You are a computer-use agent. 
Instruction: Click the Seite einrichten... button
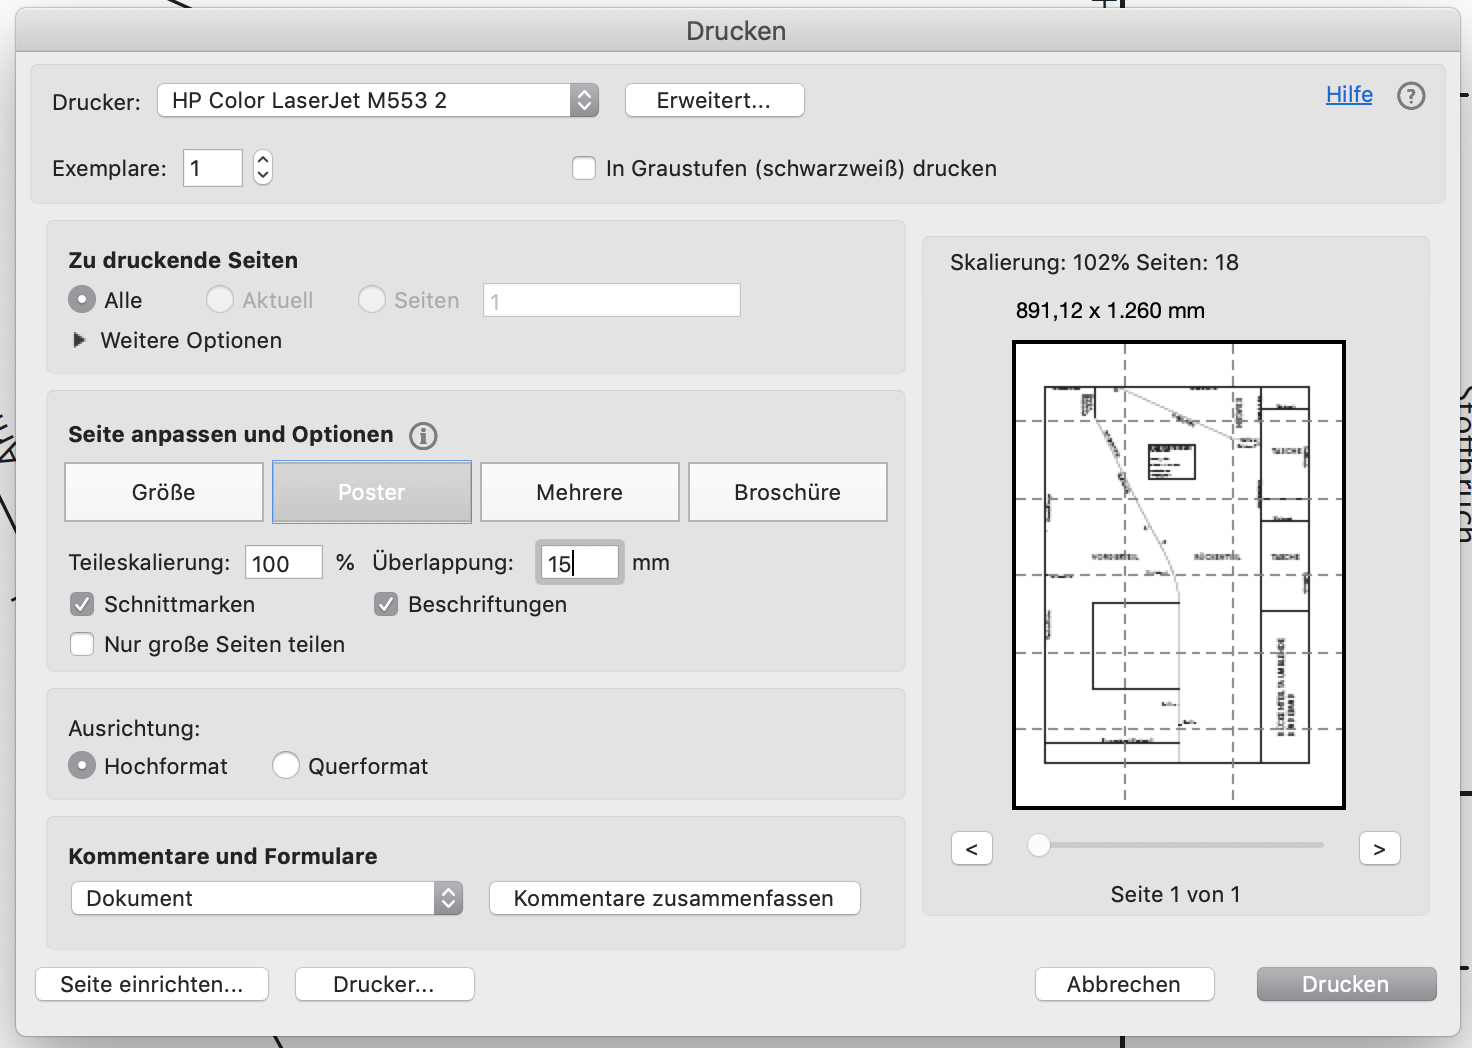[152, 984]
